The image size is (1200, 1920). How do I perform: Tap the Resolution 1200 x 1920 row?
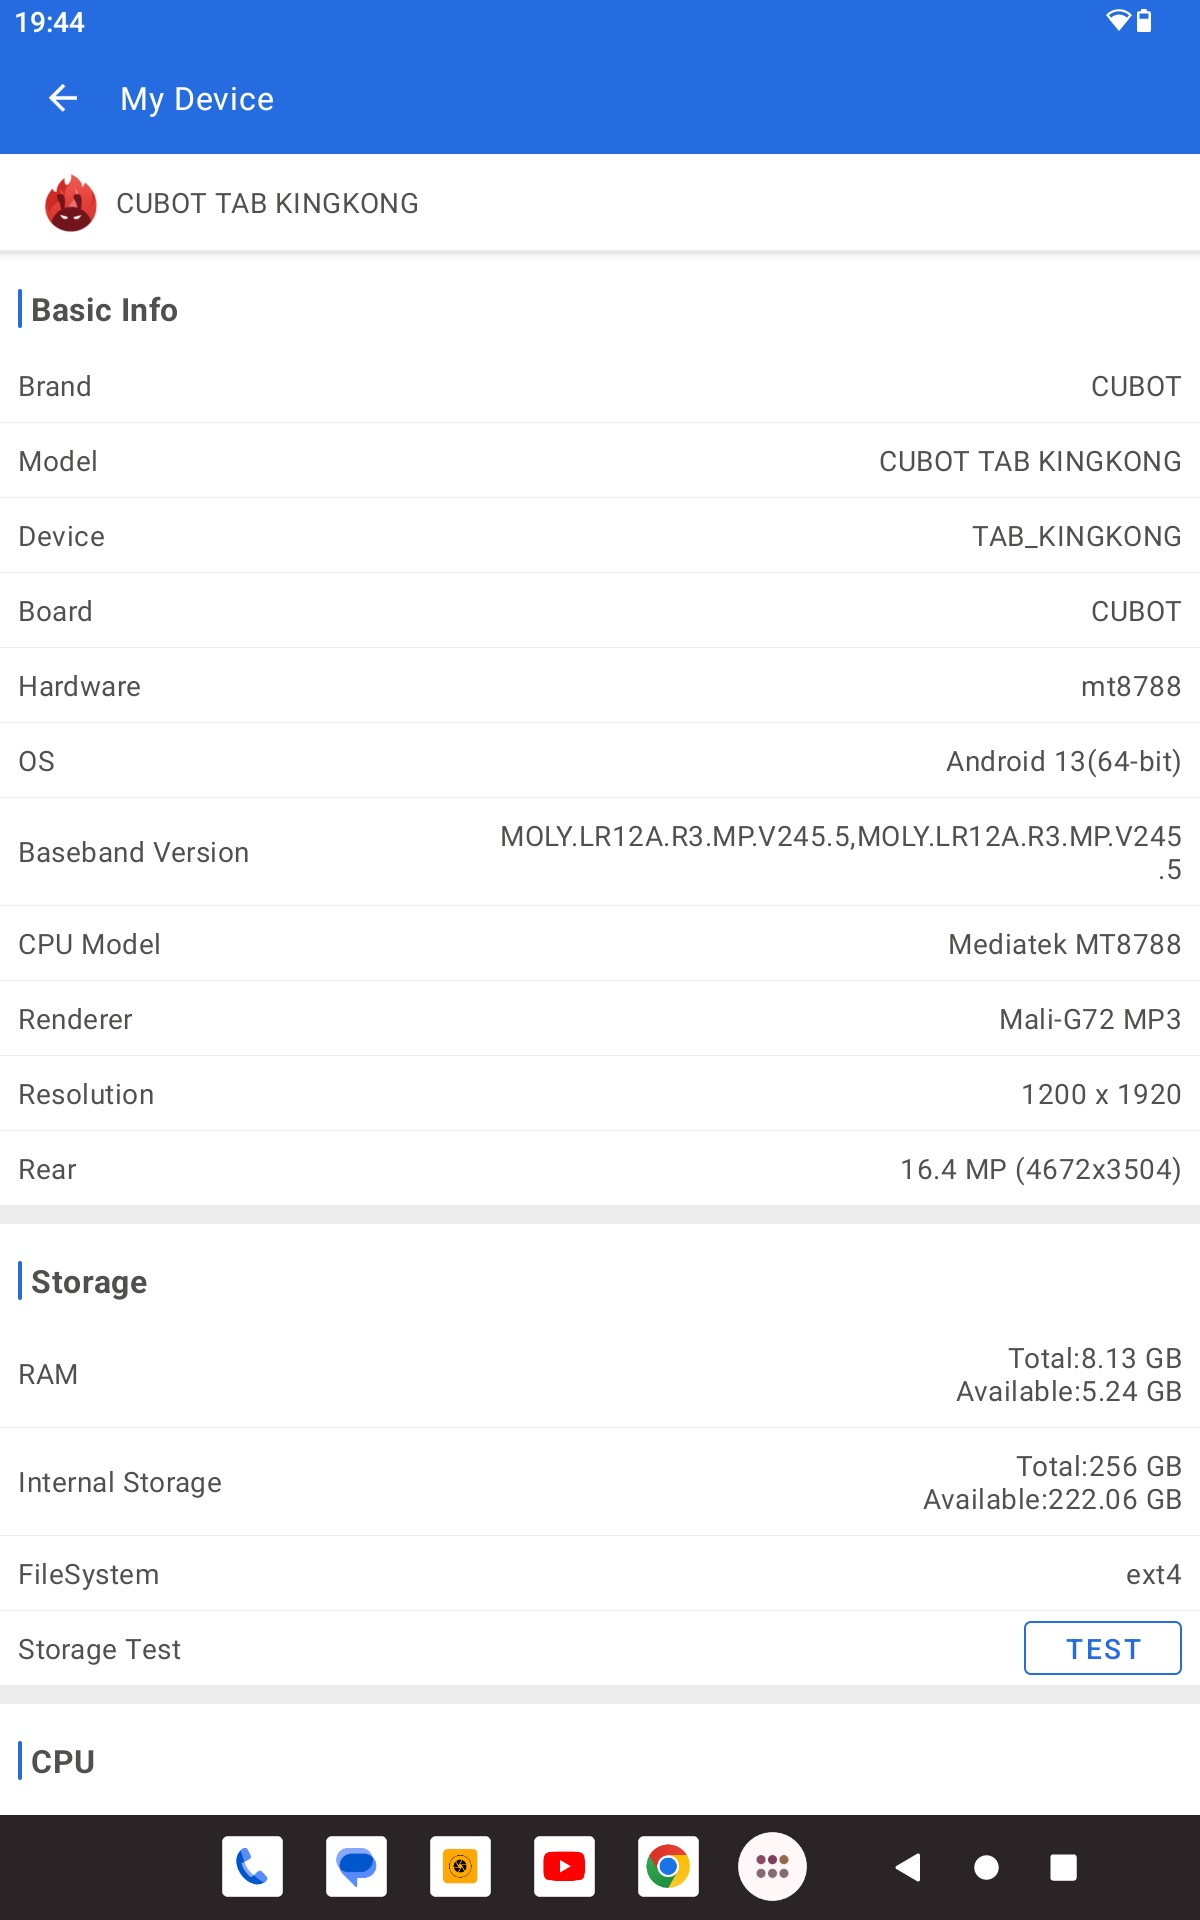coord(600,1094)
